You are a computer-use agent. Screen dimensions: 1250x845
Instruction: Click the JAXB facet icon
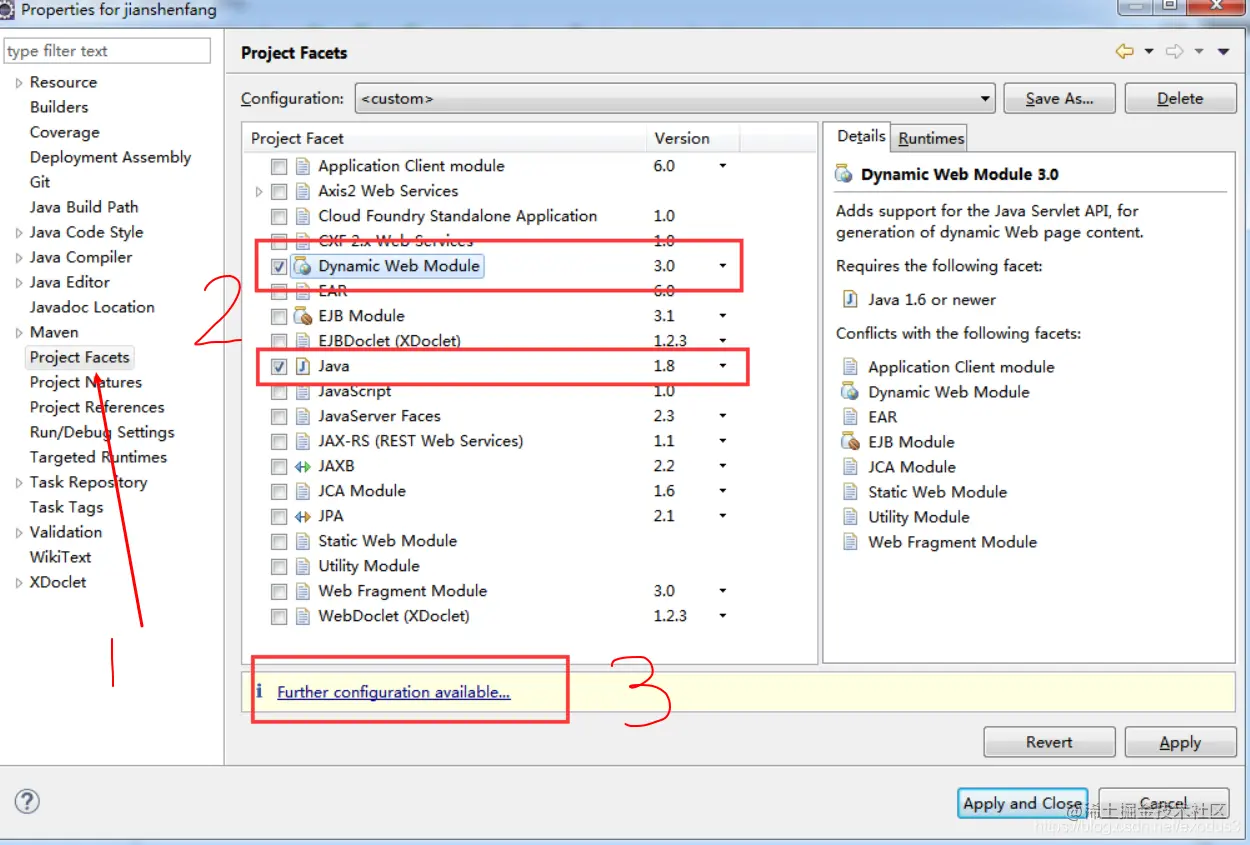click(x=303, y=466)
